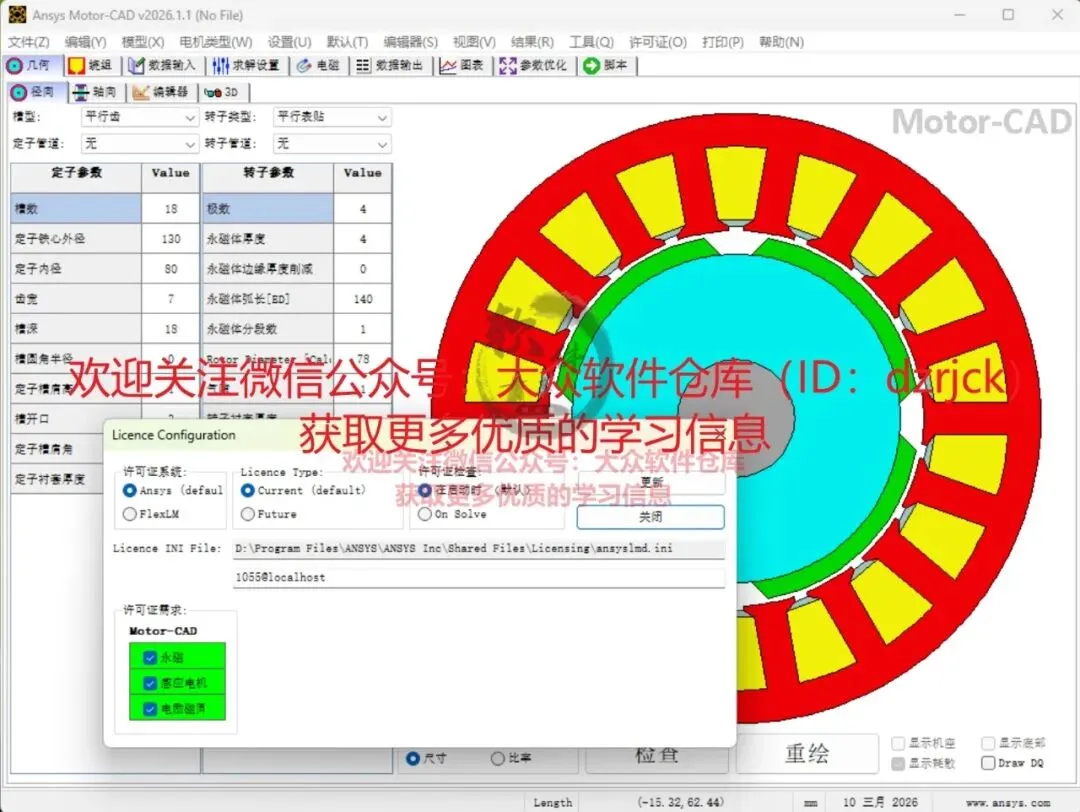Open the 视图(V) menu
The image size is (1080, 812).
pyautogui.click(x=474, y=42)
